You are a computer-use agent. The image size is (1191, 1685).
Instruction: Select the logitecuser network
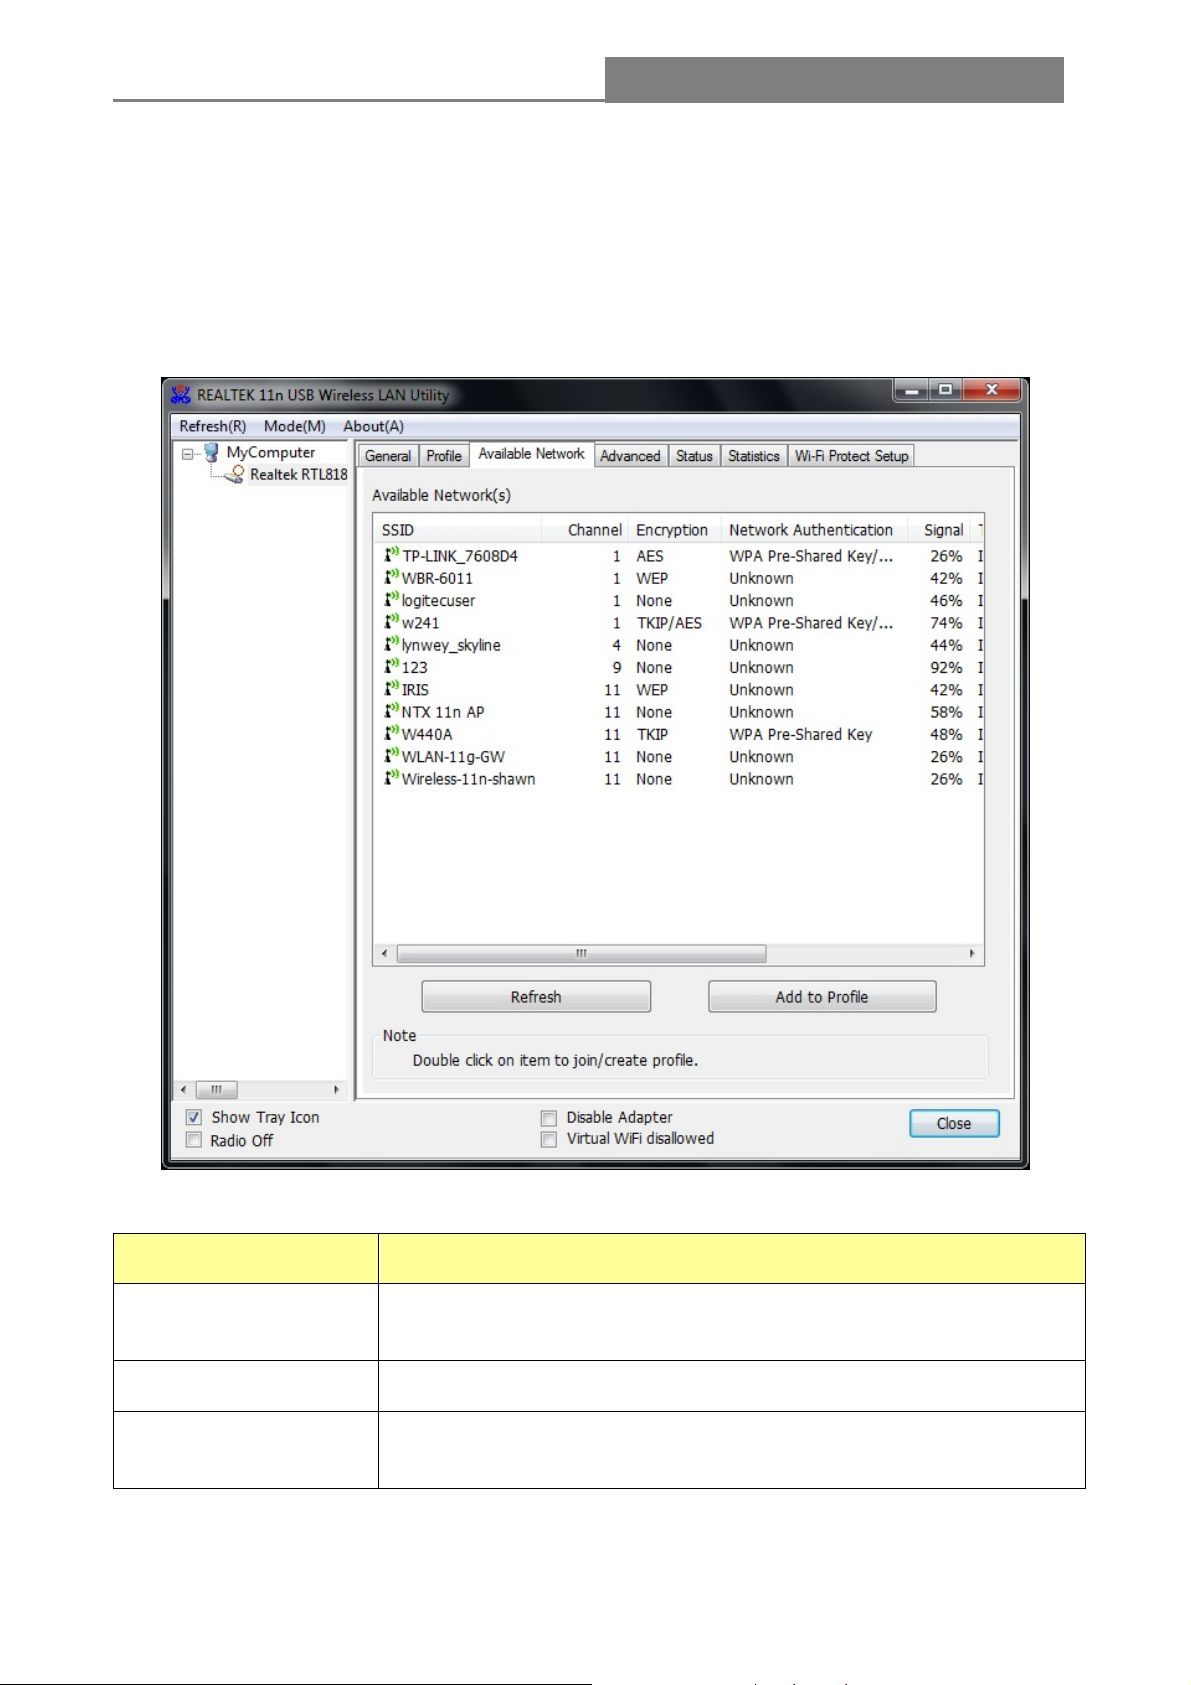[679, 600]
